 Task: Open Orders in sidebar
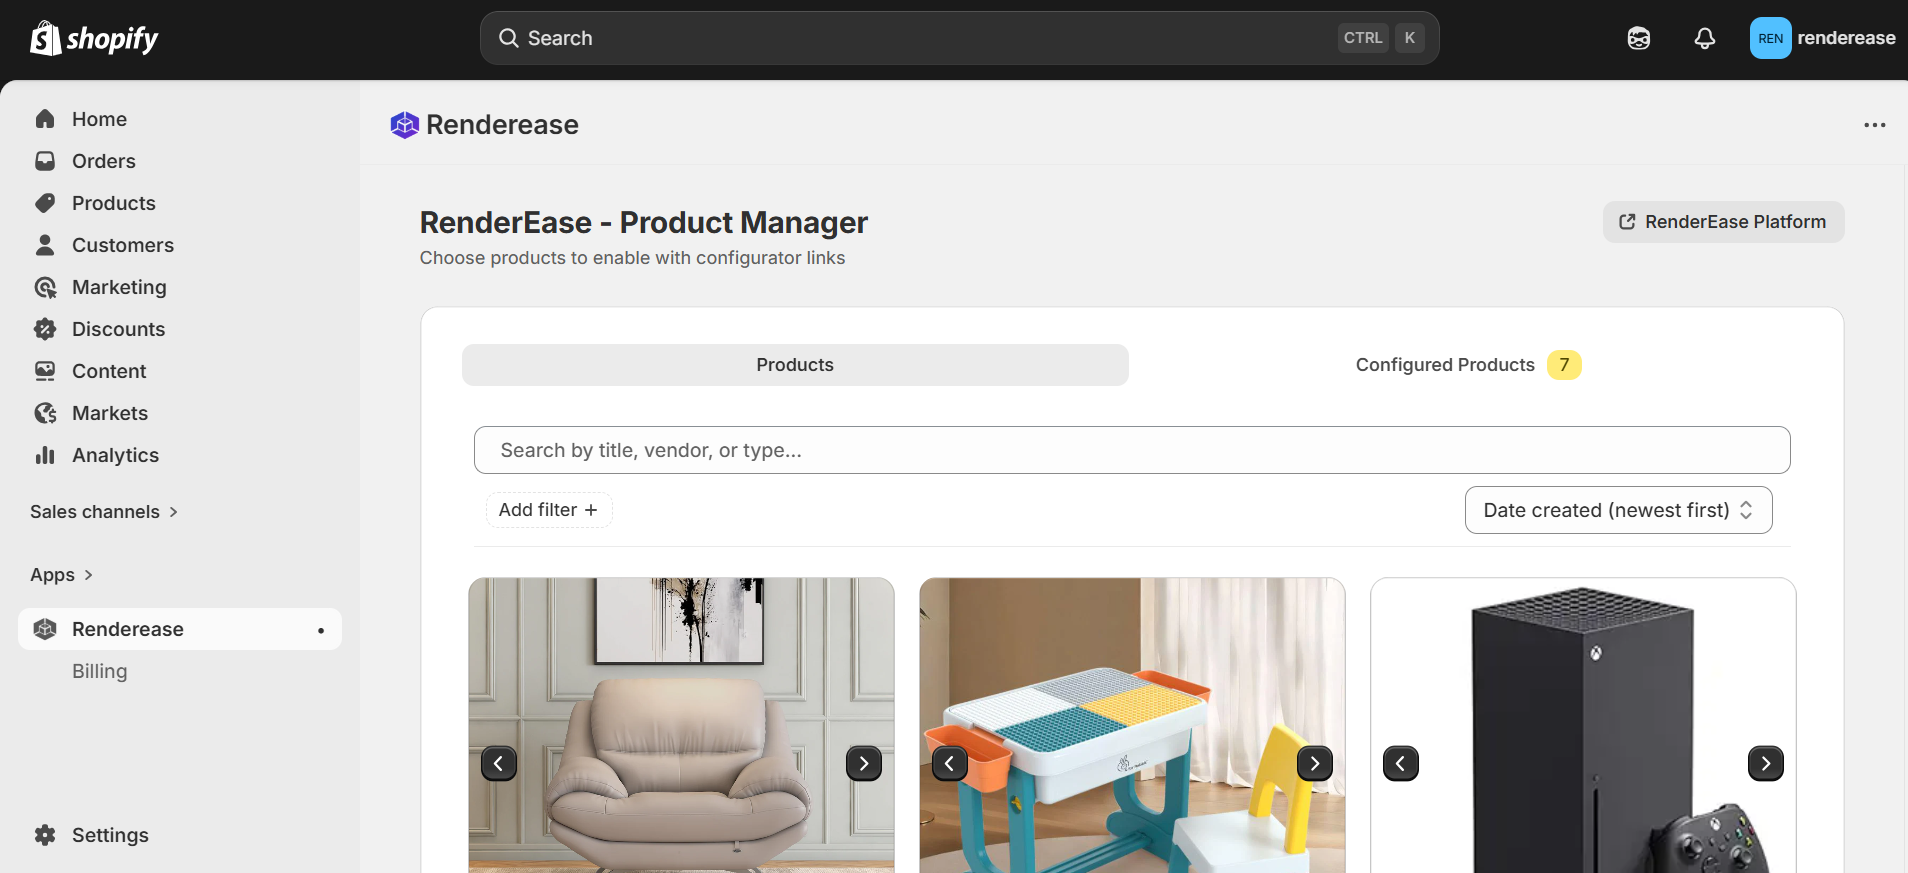tap(103, 161)
